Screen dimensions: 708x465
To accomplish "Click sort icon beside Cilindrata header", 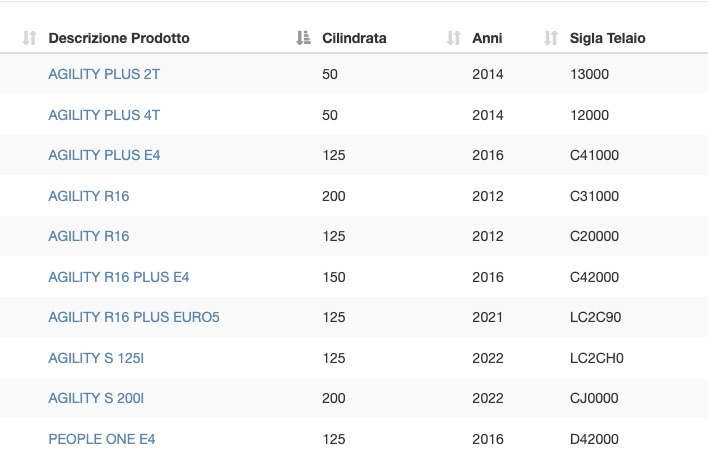I will 303,38.
